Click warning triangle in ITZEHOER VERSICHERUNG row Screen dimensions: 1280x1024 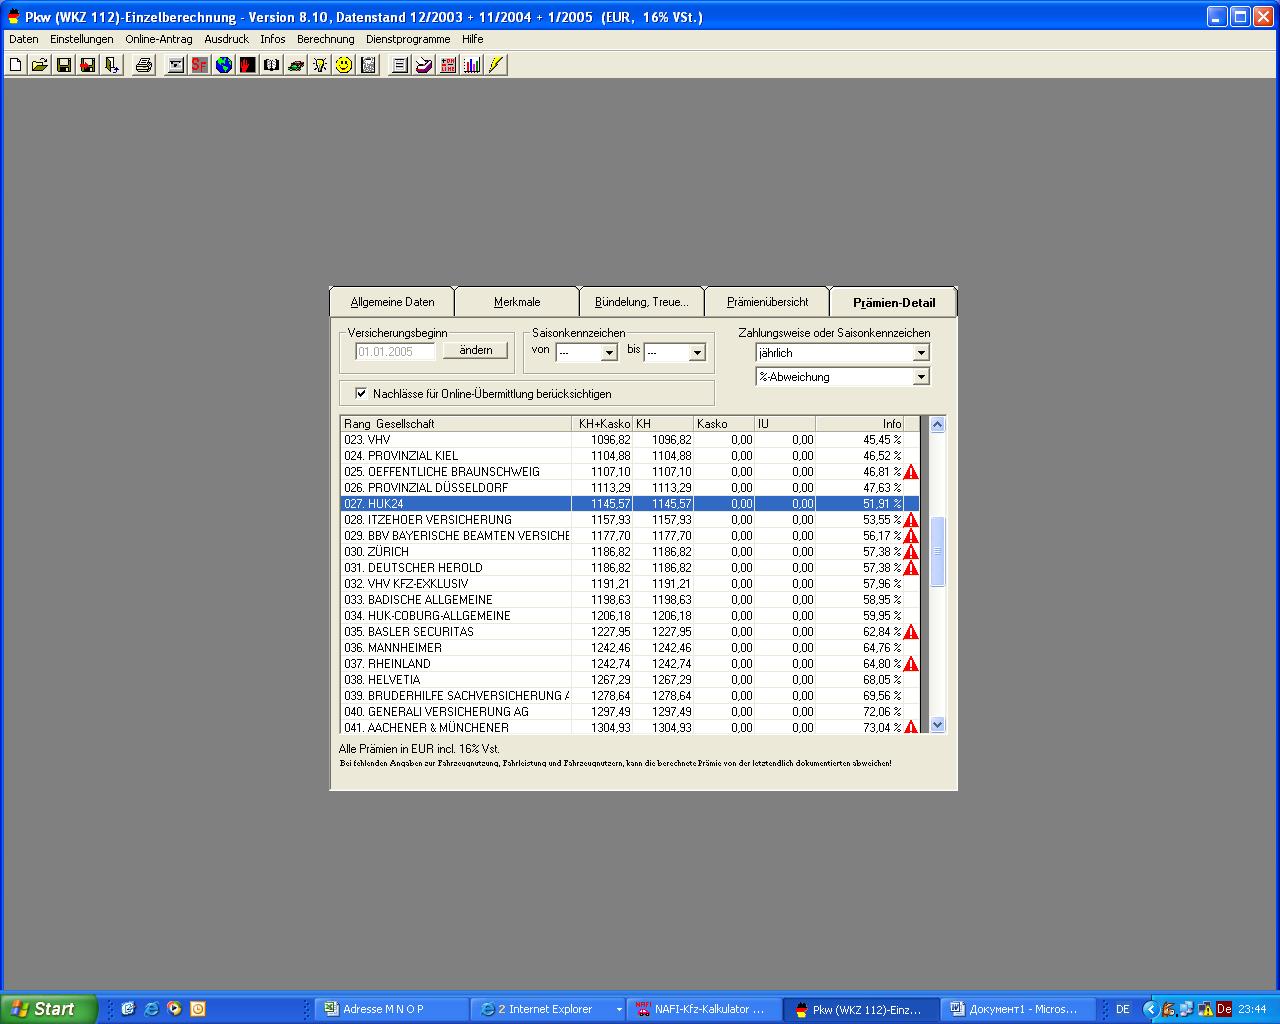[x=911, y=520]
